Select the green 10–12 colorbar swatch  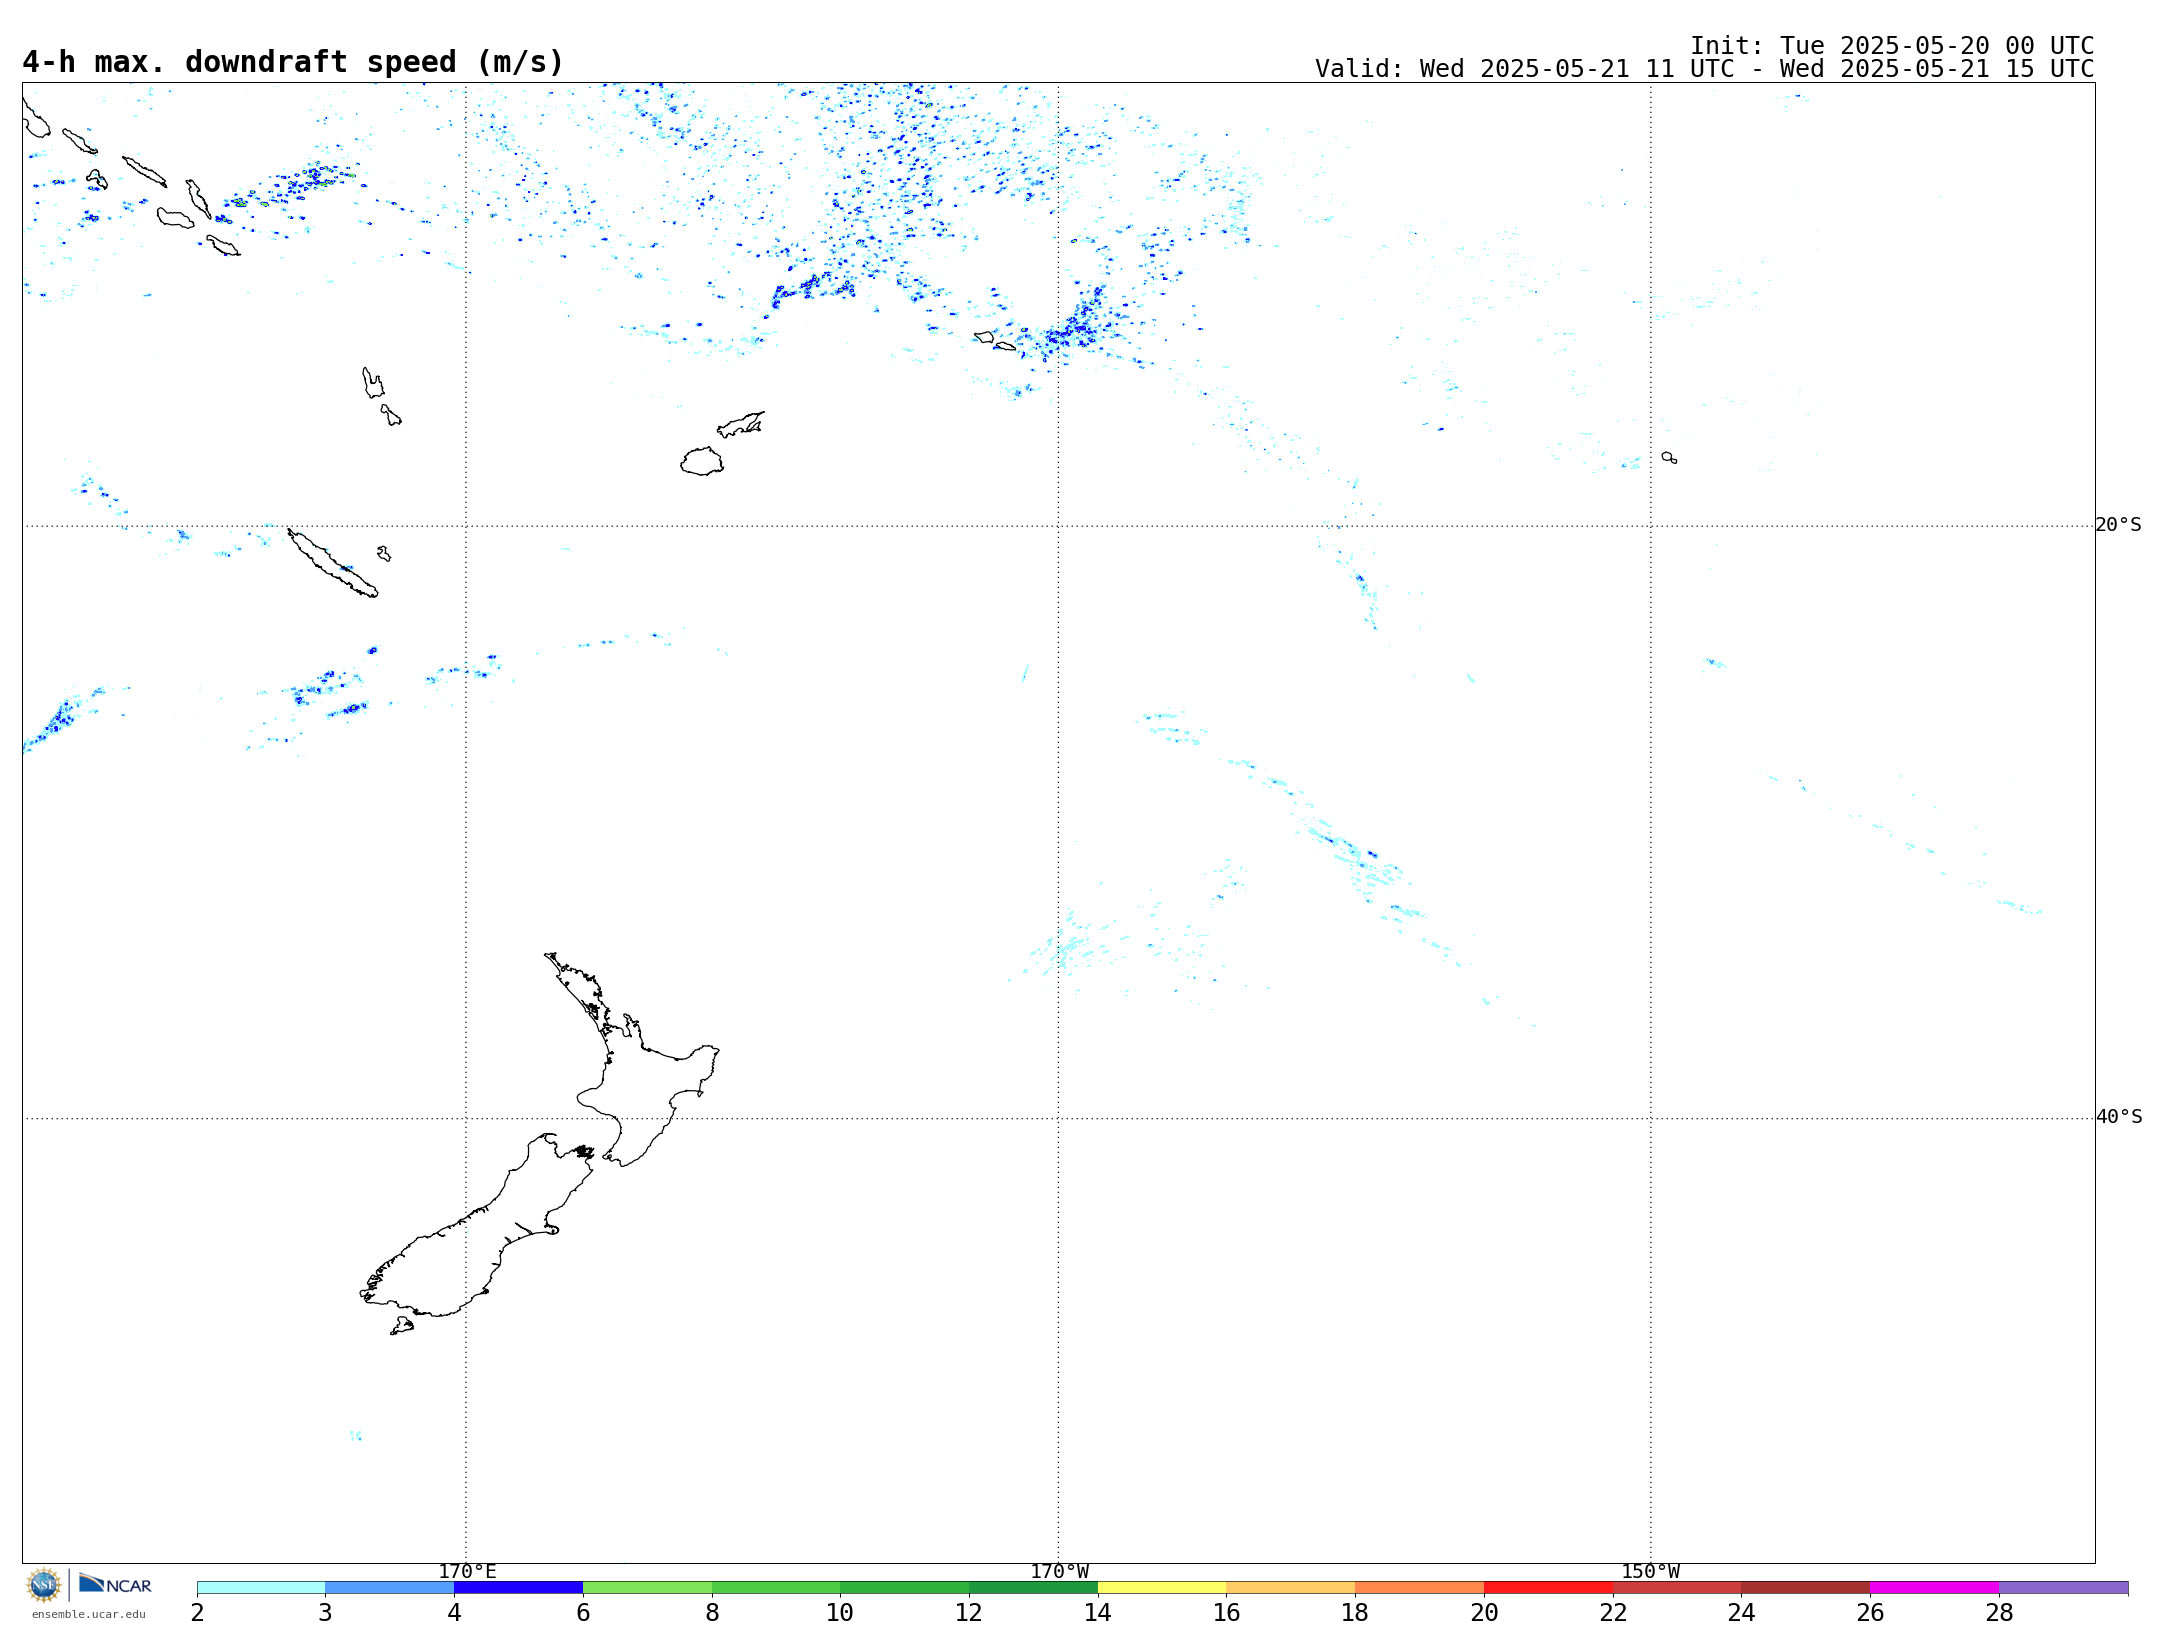[x=904, y=1587]
